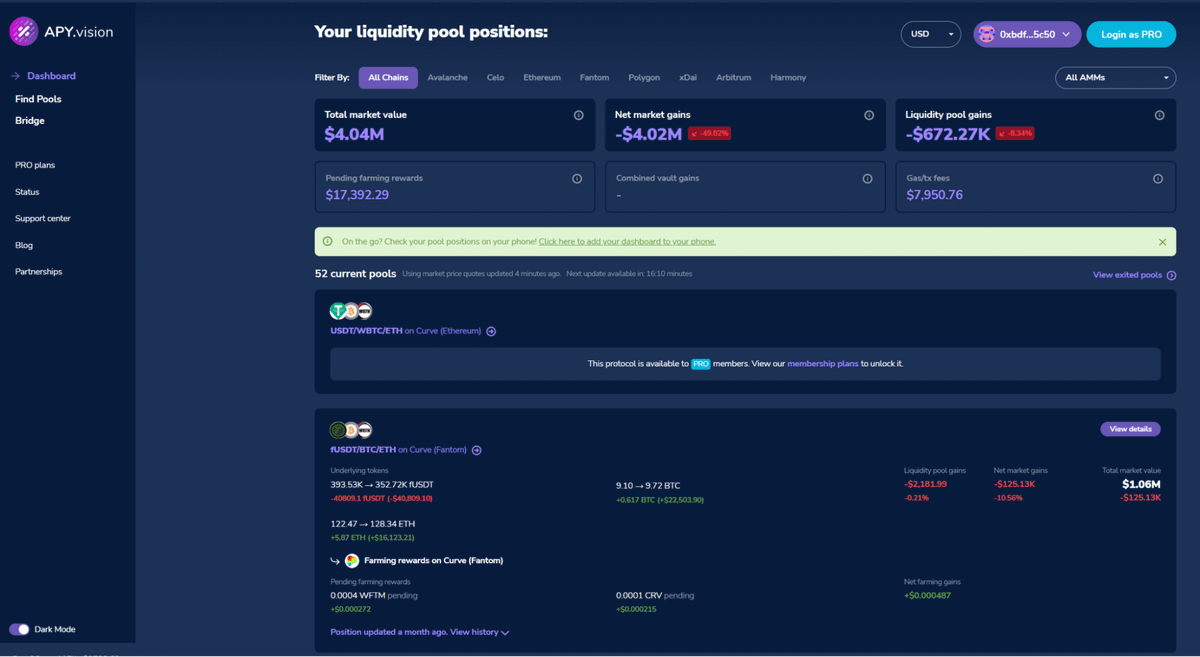The image size is (1200, 657).
Task: Go to Find Pools in sidebar
Action: (38, 99)
